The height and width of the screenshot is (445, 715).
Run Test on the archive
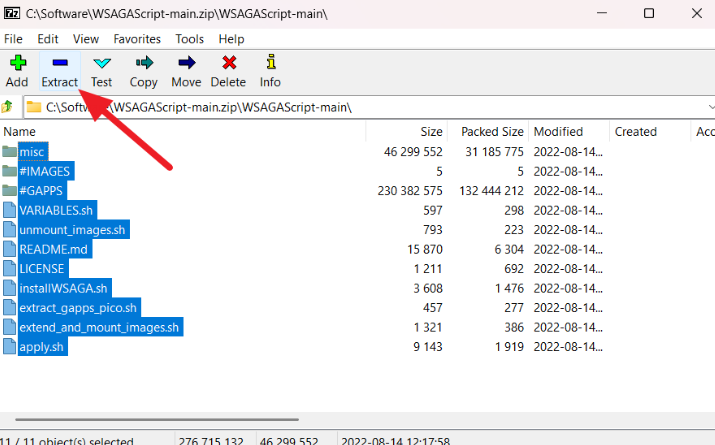101,71
